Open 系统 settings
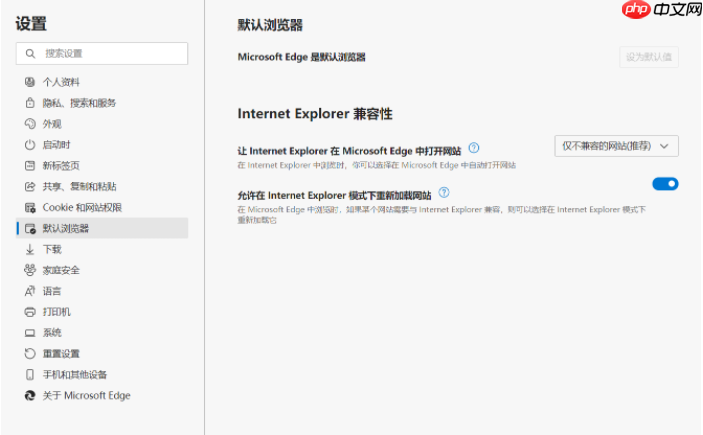 [x=102, y=333]
